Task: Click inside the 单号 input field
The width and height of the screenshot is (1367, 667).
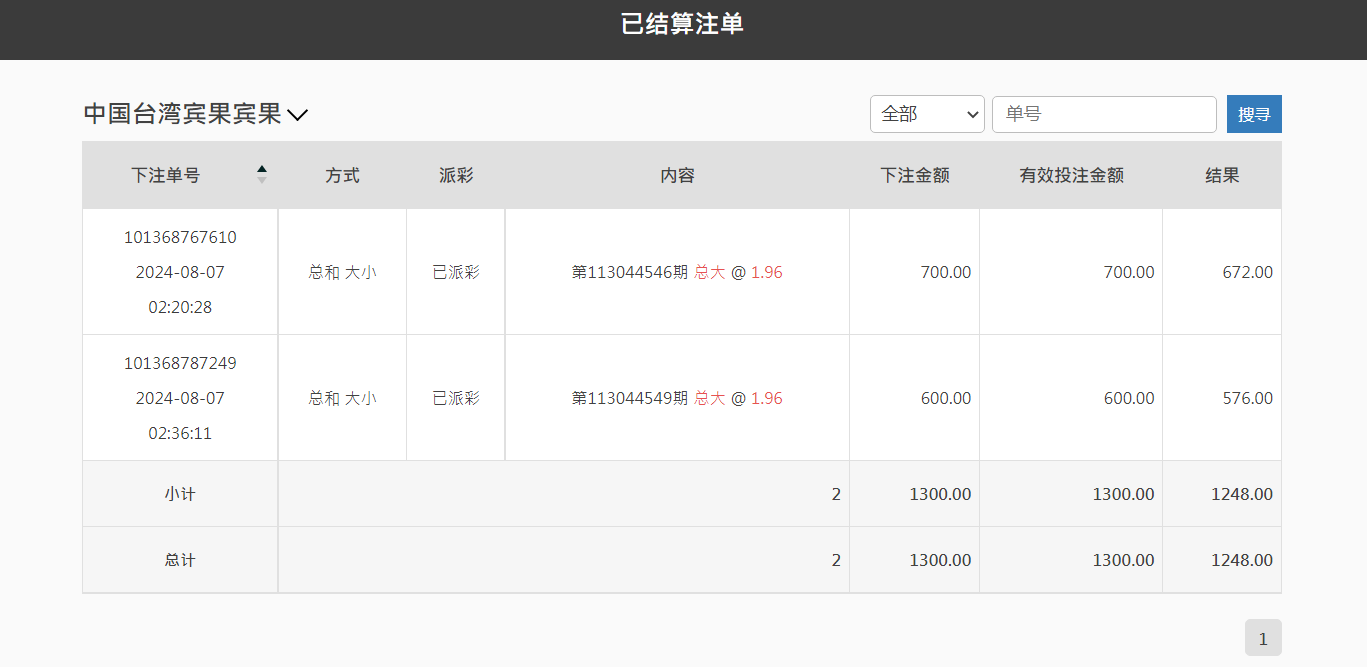Action: click(x=1104, y=114)
